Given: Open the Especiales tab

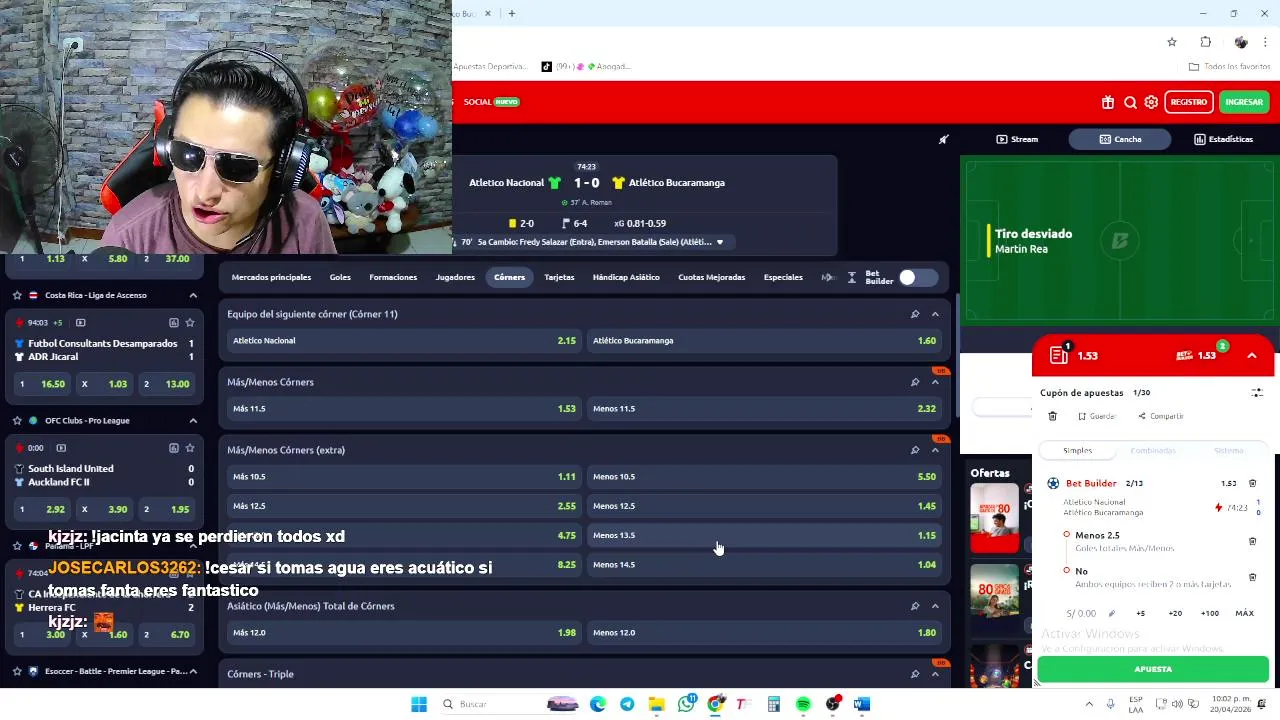Looking at the screenshot, I should pyautogui.click(x=783, y=277).
